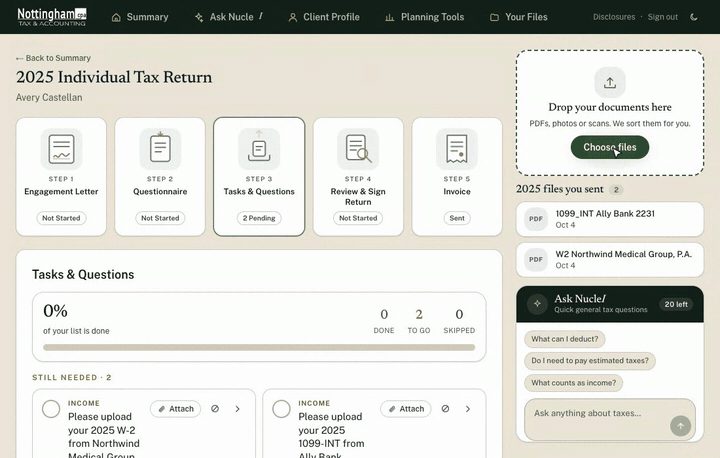Mark the W-2 Northwind task circle as done
The image size is (720, 458).
click(x=51, y=408)
